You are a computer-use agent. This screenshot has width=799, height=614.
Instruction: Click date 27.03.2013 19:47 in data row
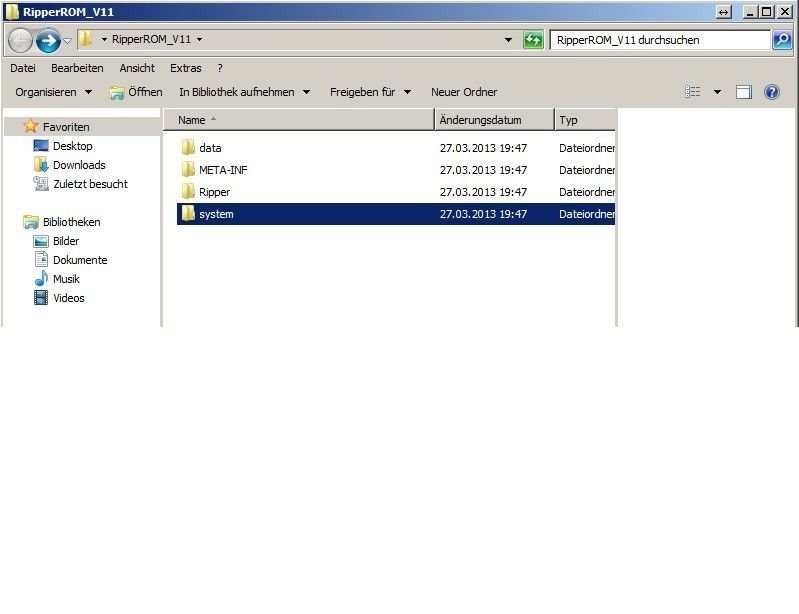click(483, 148)
